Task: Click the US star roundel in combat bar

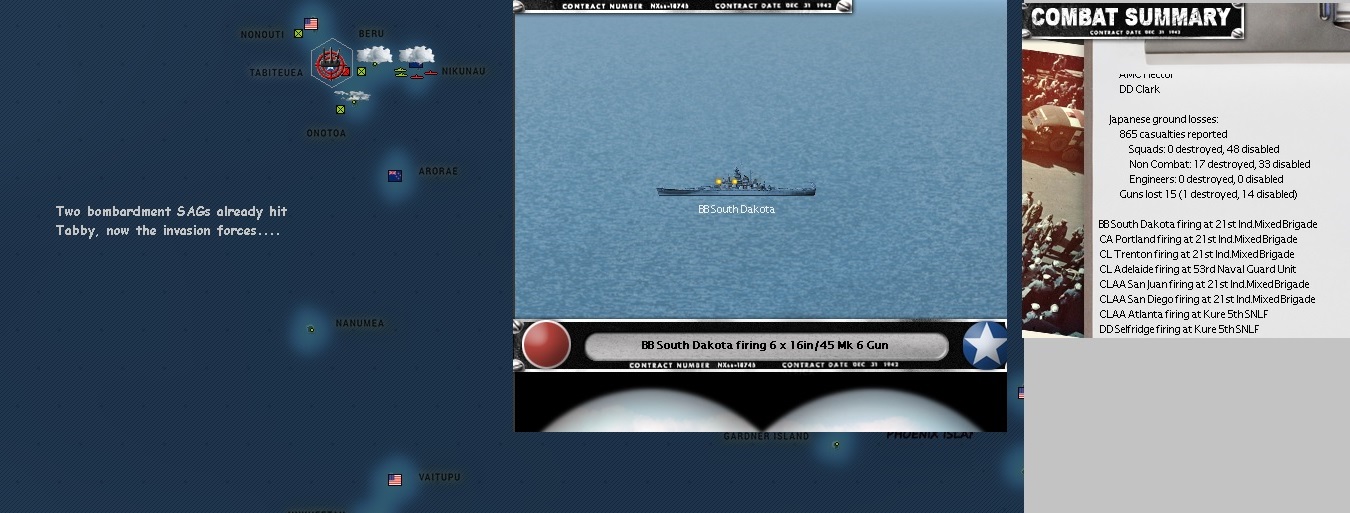Action: [x=985, y=345]
